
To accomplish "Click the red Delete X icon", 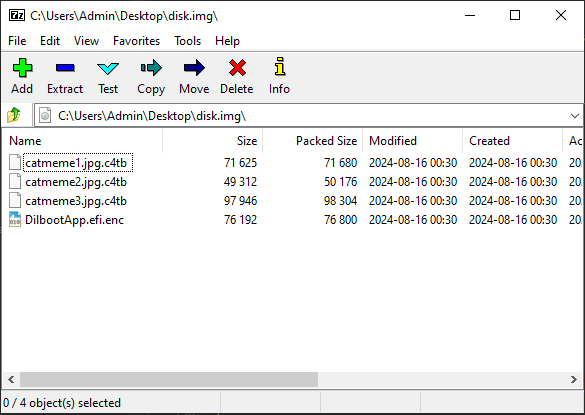I will [x=237, y=68].
